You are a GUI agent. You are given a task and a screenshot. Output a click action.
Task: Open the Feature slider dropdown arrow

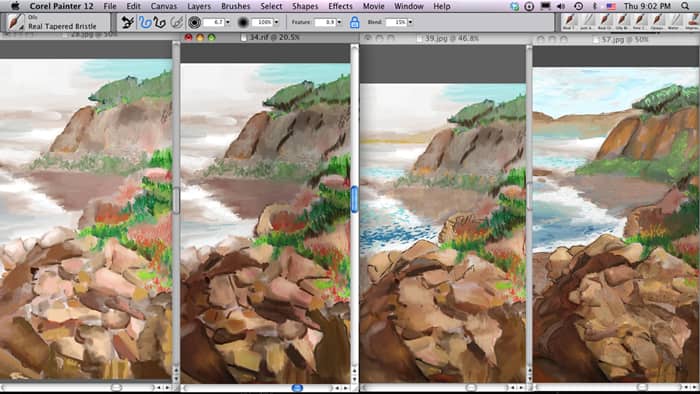pyautogui.click(x=339, y=22)
